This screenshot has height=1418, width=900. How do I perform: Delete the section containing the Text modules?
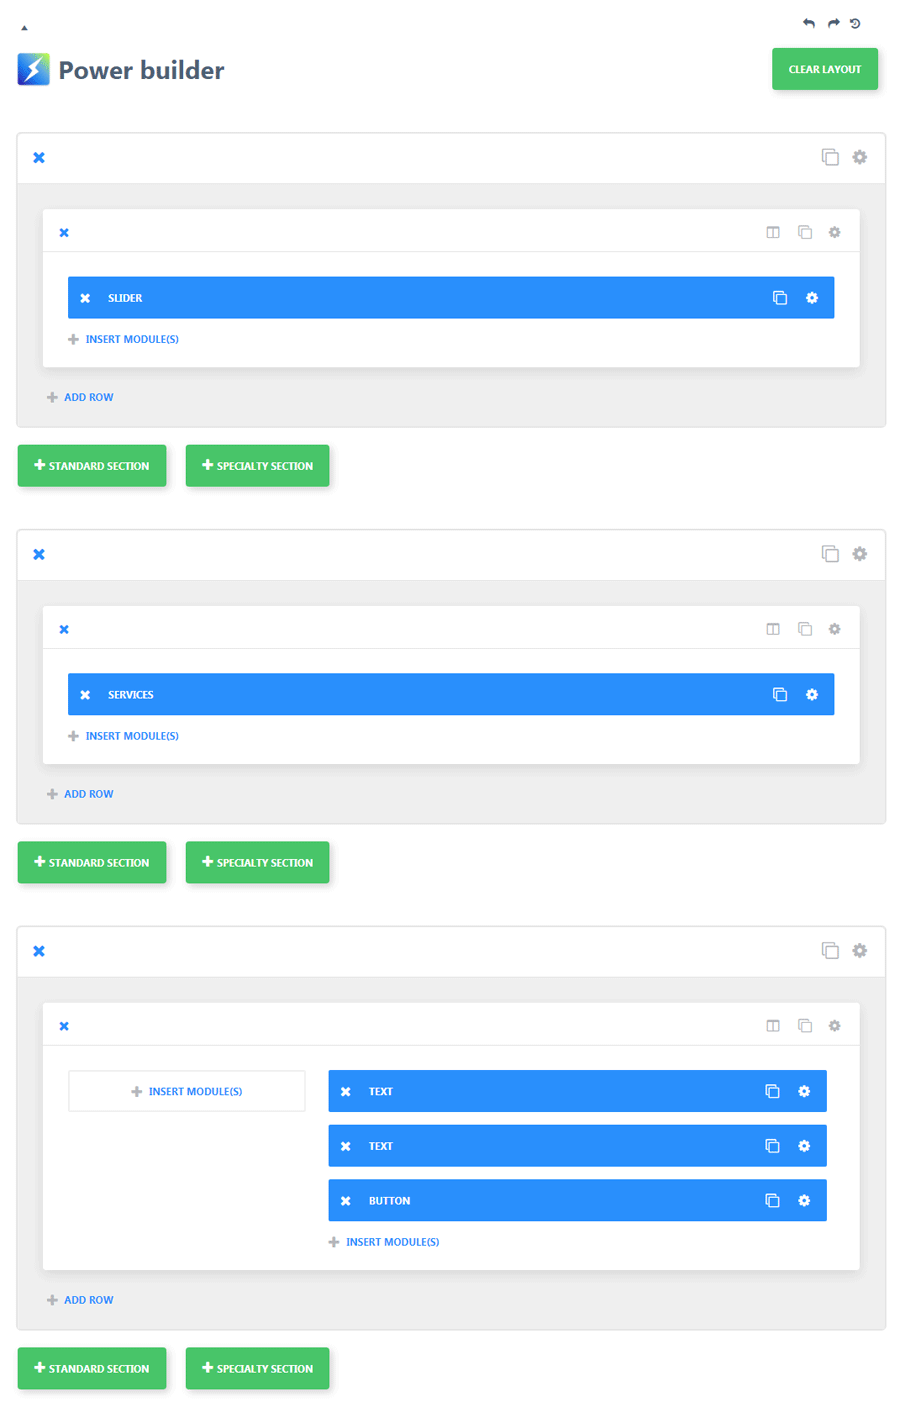pos(39,951)
